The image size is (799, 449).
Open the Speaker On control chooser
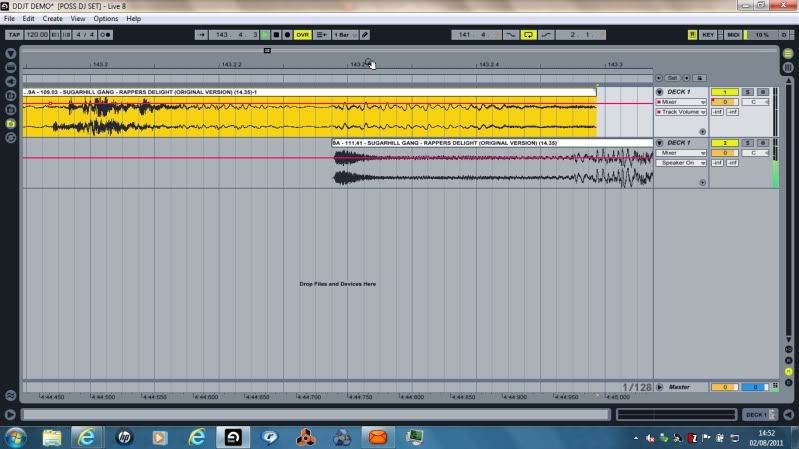coord(682,162)
